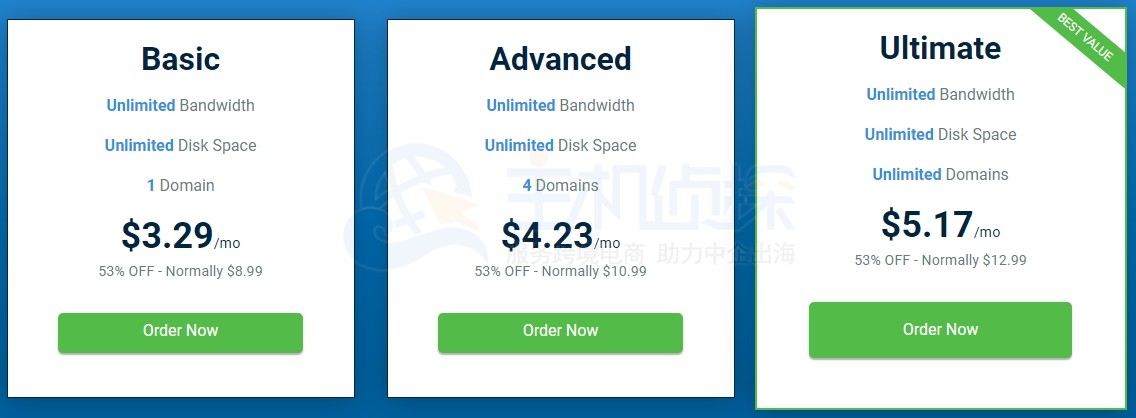Click Unlimited Bandwidth in the Basic plan
This screenshot has width=1136, height=418.
pyautogui.click(x=180, y=105)
